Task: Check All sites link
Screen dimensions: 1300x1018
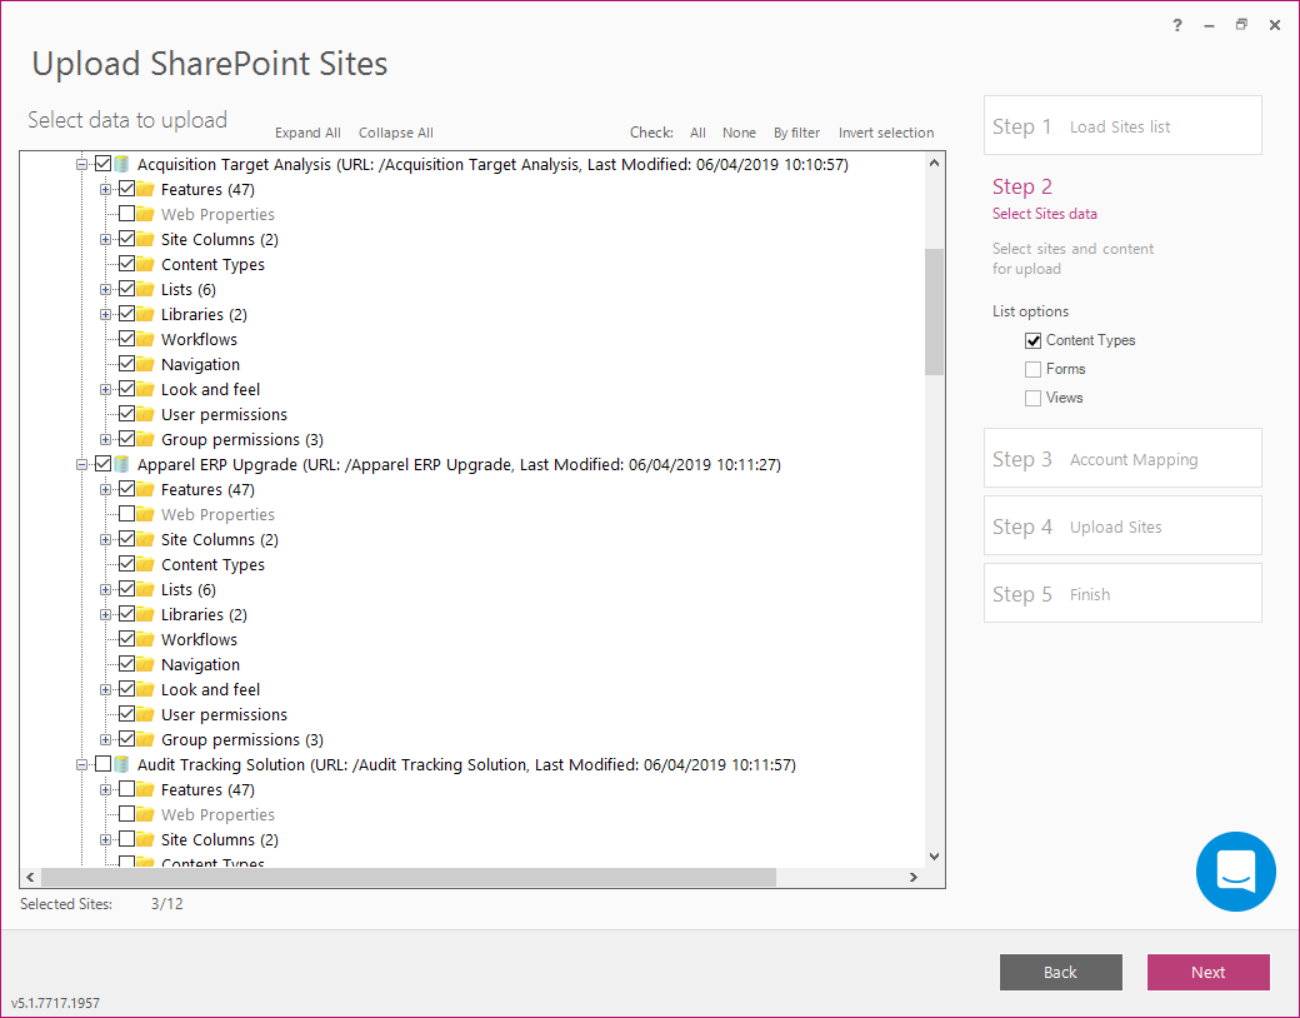Action: pos(698,133)
